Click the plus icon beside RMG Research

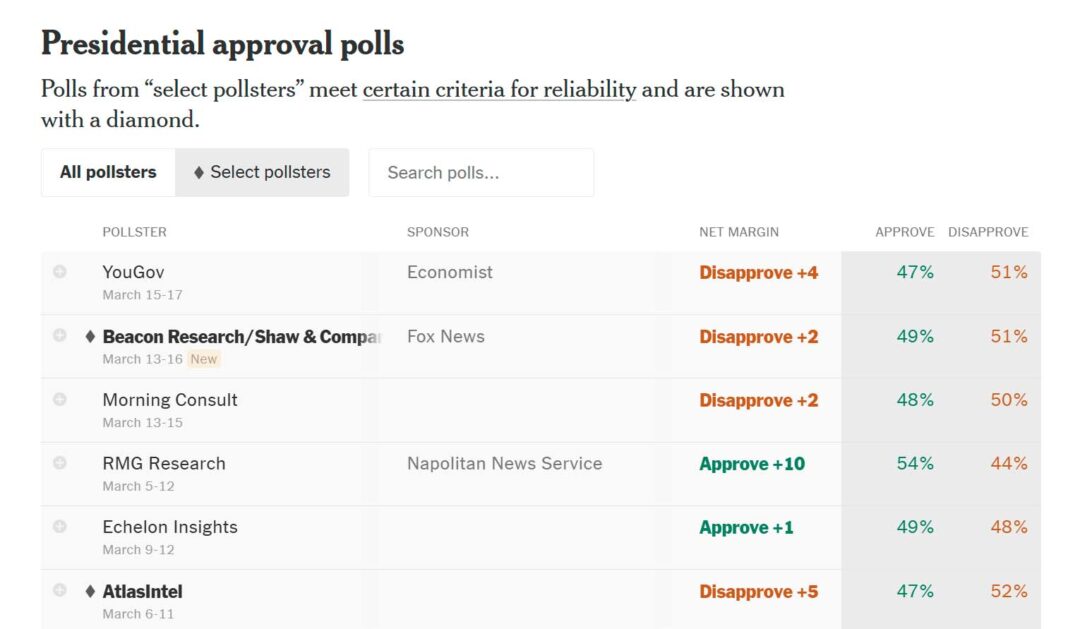pyautogui.click(x=60, y=463)
